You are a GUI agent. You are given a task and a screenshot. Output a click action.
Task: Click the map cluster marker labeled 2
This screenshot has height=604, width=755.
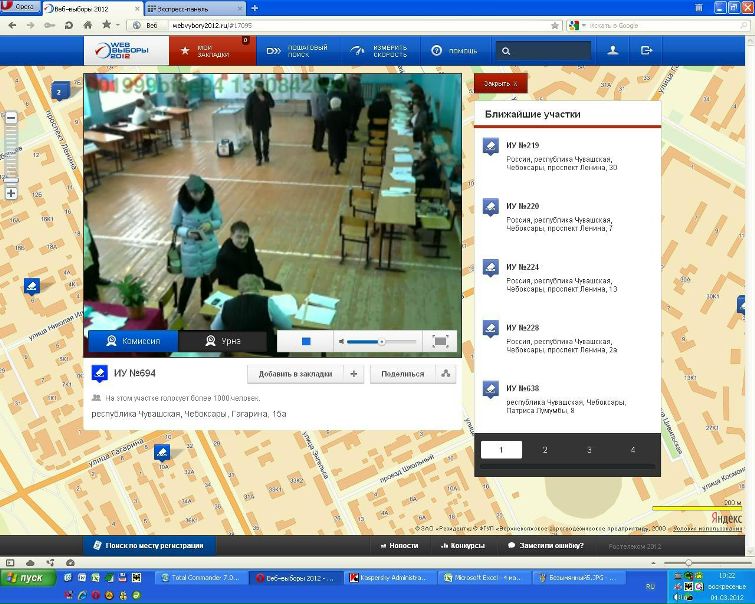[x=60, y=92]
